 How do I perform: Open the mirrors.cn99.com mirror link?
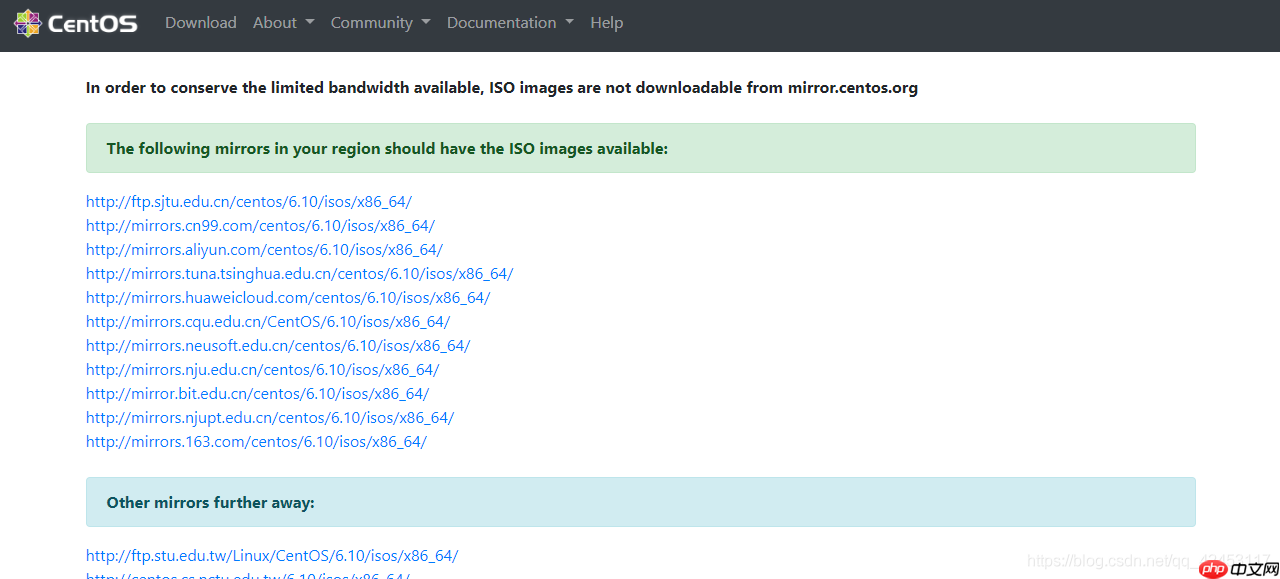click(x=260, y=226)
